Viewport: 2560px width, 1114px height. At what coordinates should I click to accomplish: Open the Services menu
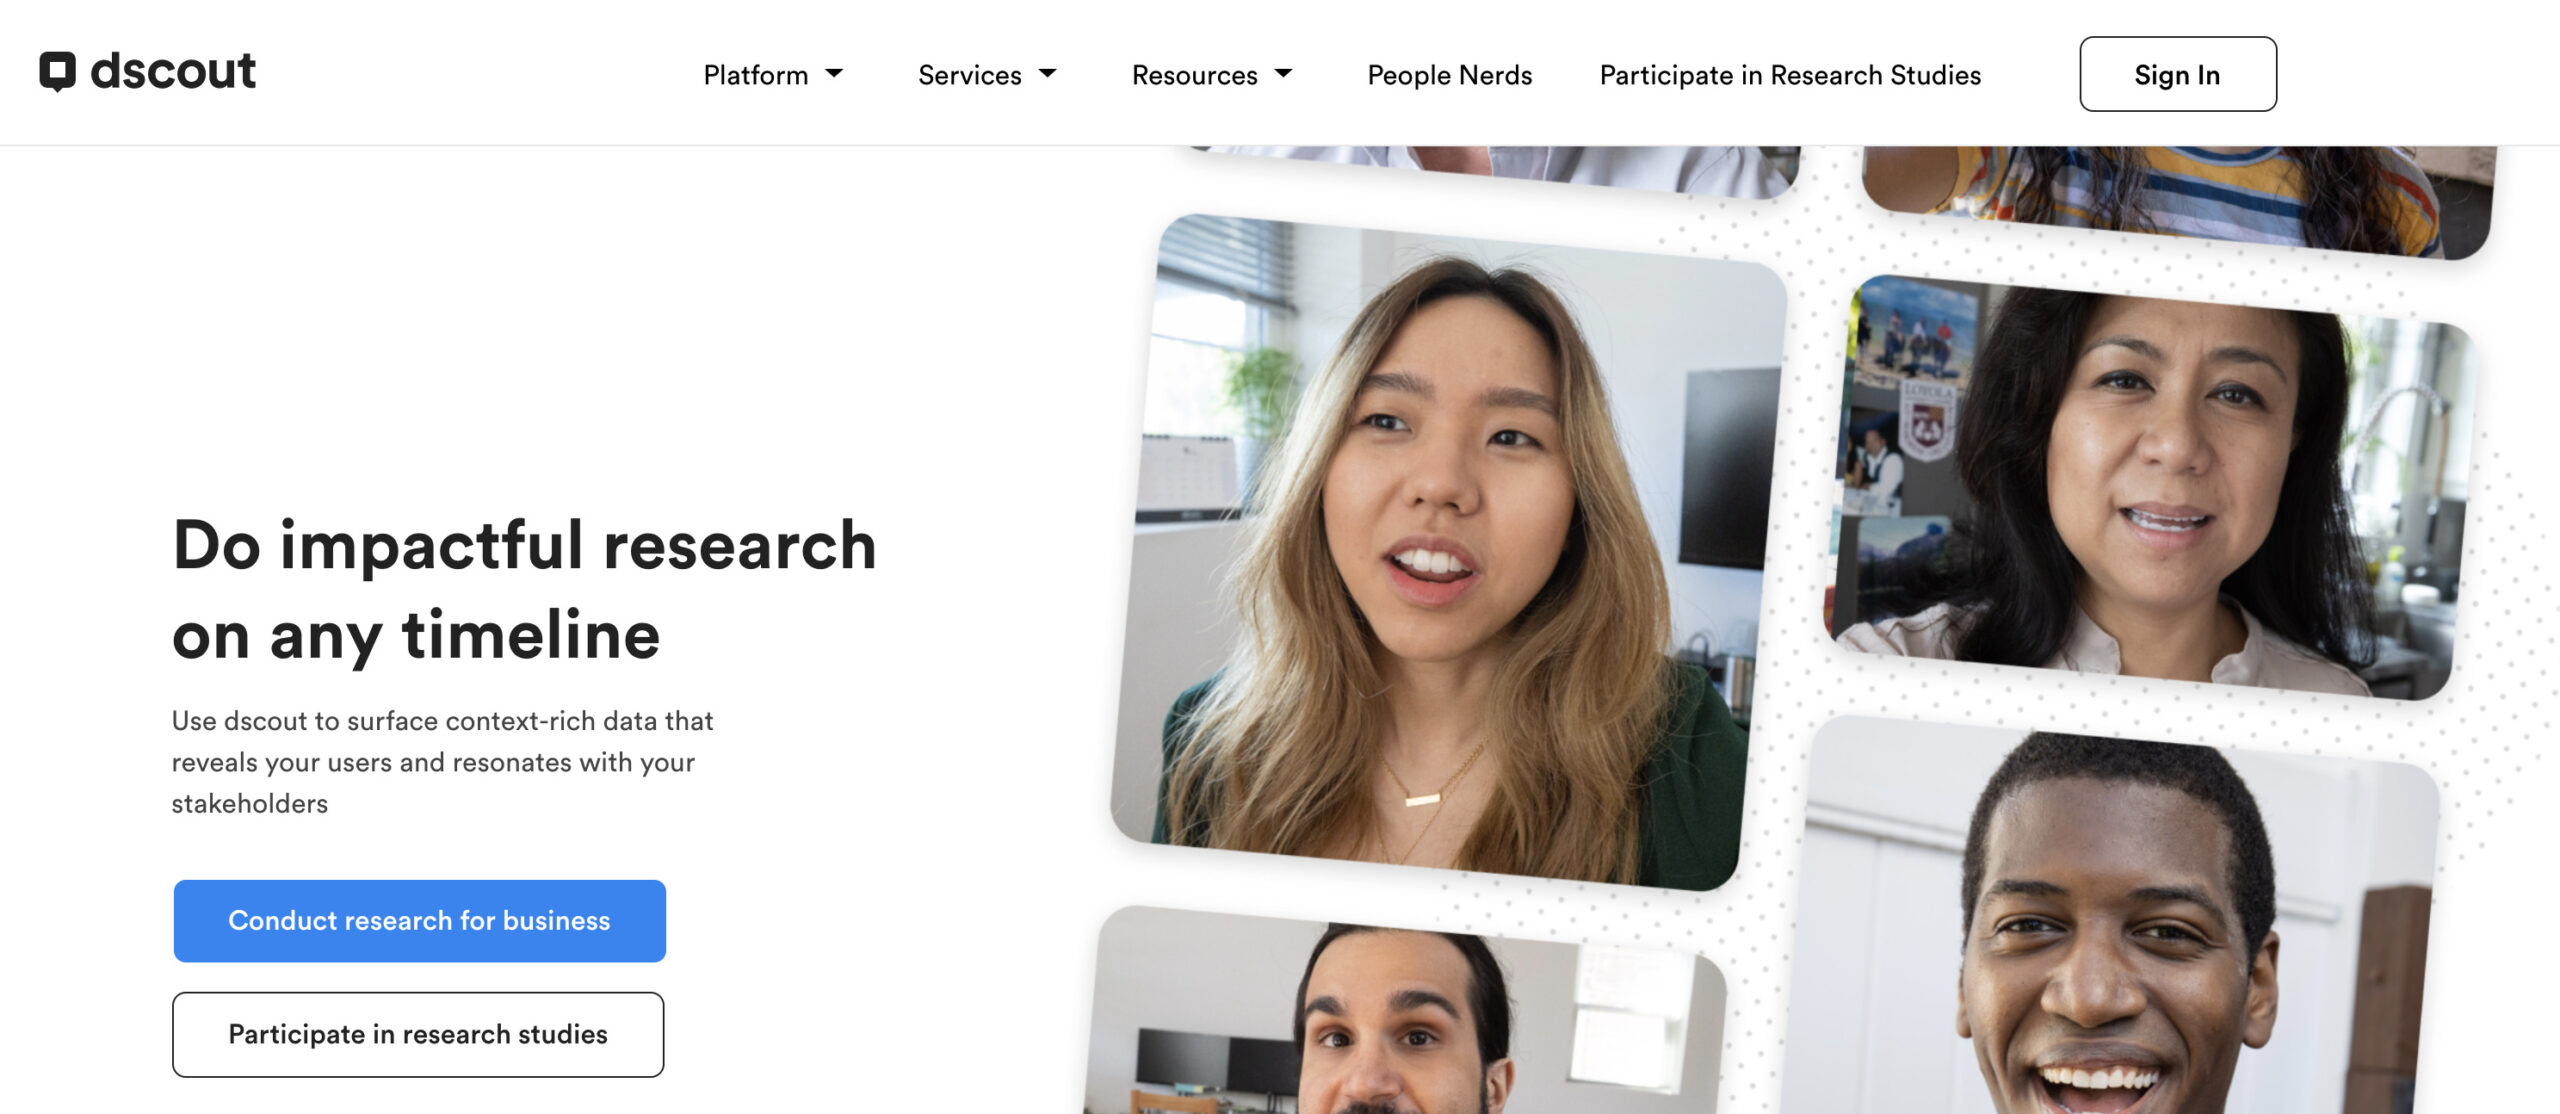tap(969, 75)
